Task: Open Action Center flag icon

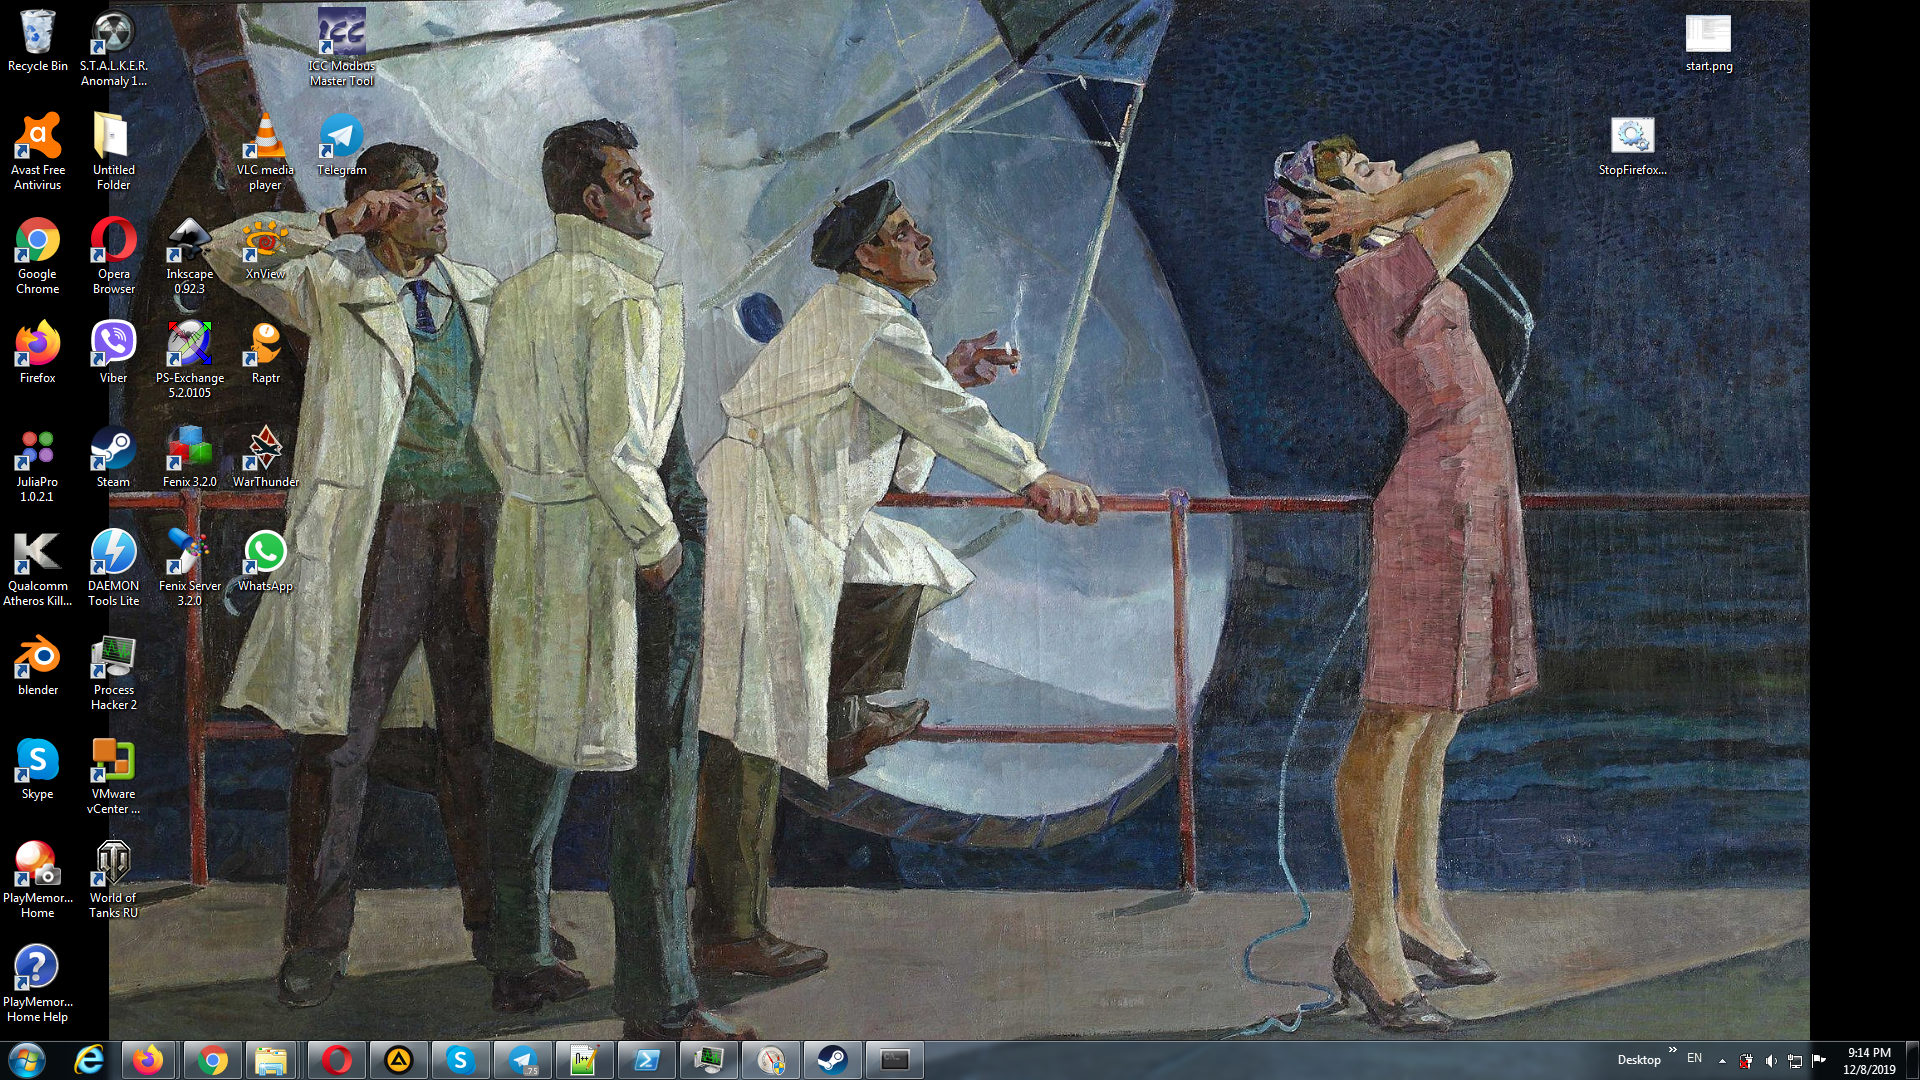Action: (1818, 1061)
